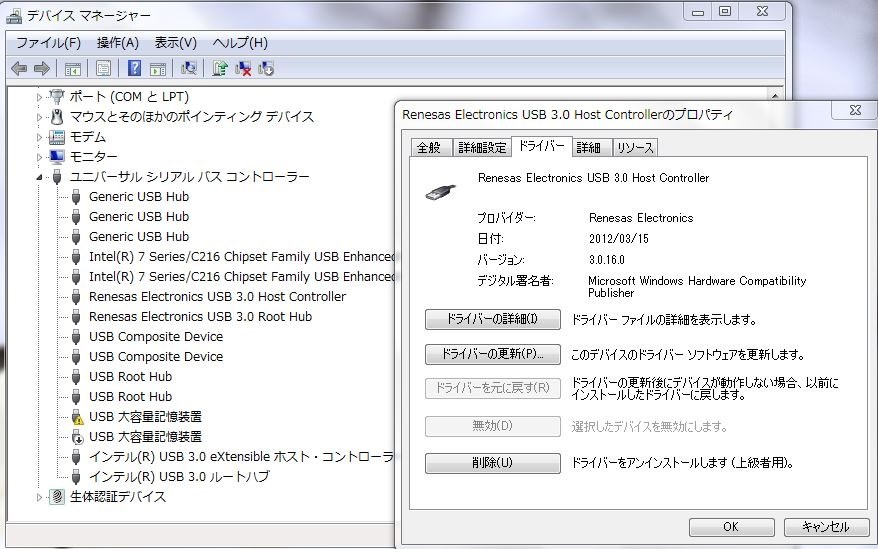Click Update driver software toolbar icon
Screen dimensions: 878x549
tap(220, 68)
